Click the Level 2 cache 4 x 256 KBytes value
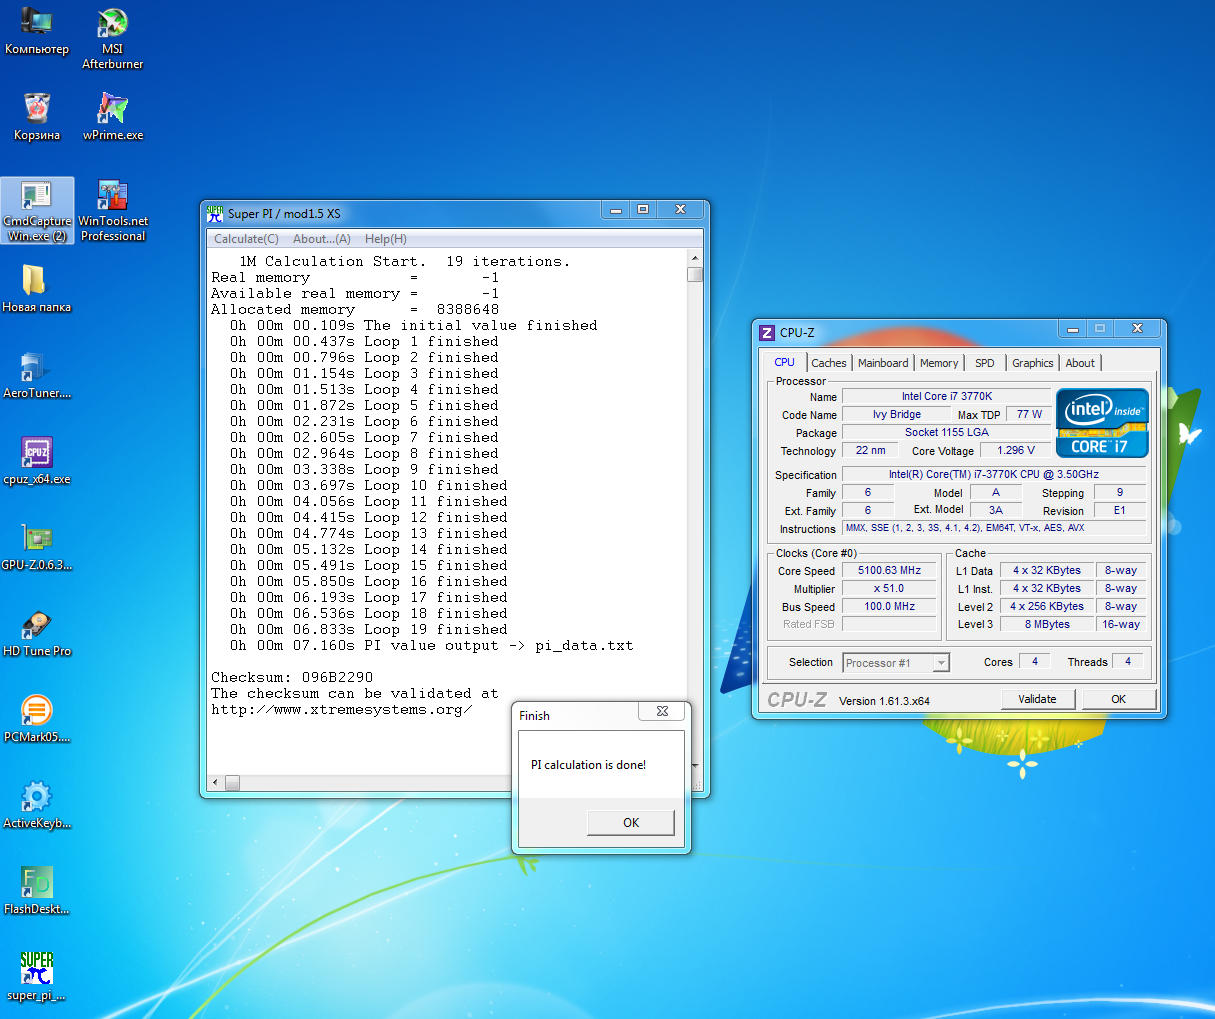1215x1019 pixels. point(1047,607)
